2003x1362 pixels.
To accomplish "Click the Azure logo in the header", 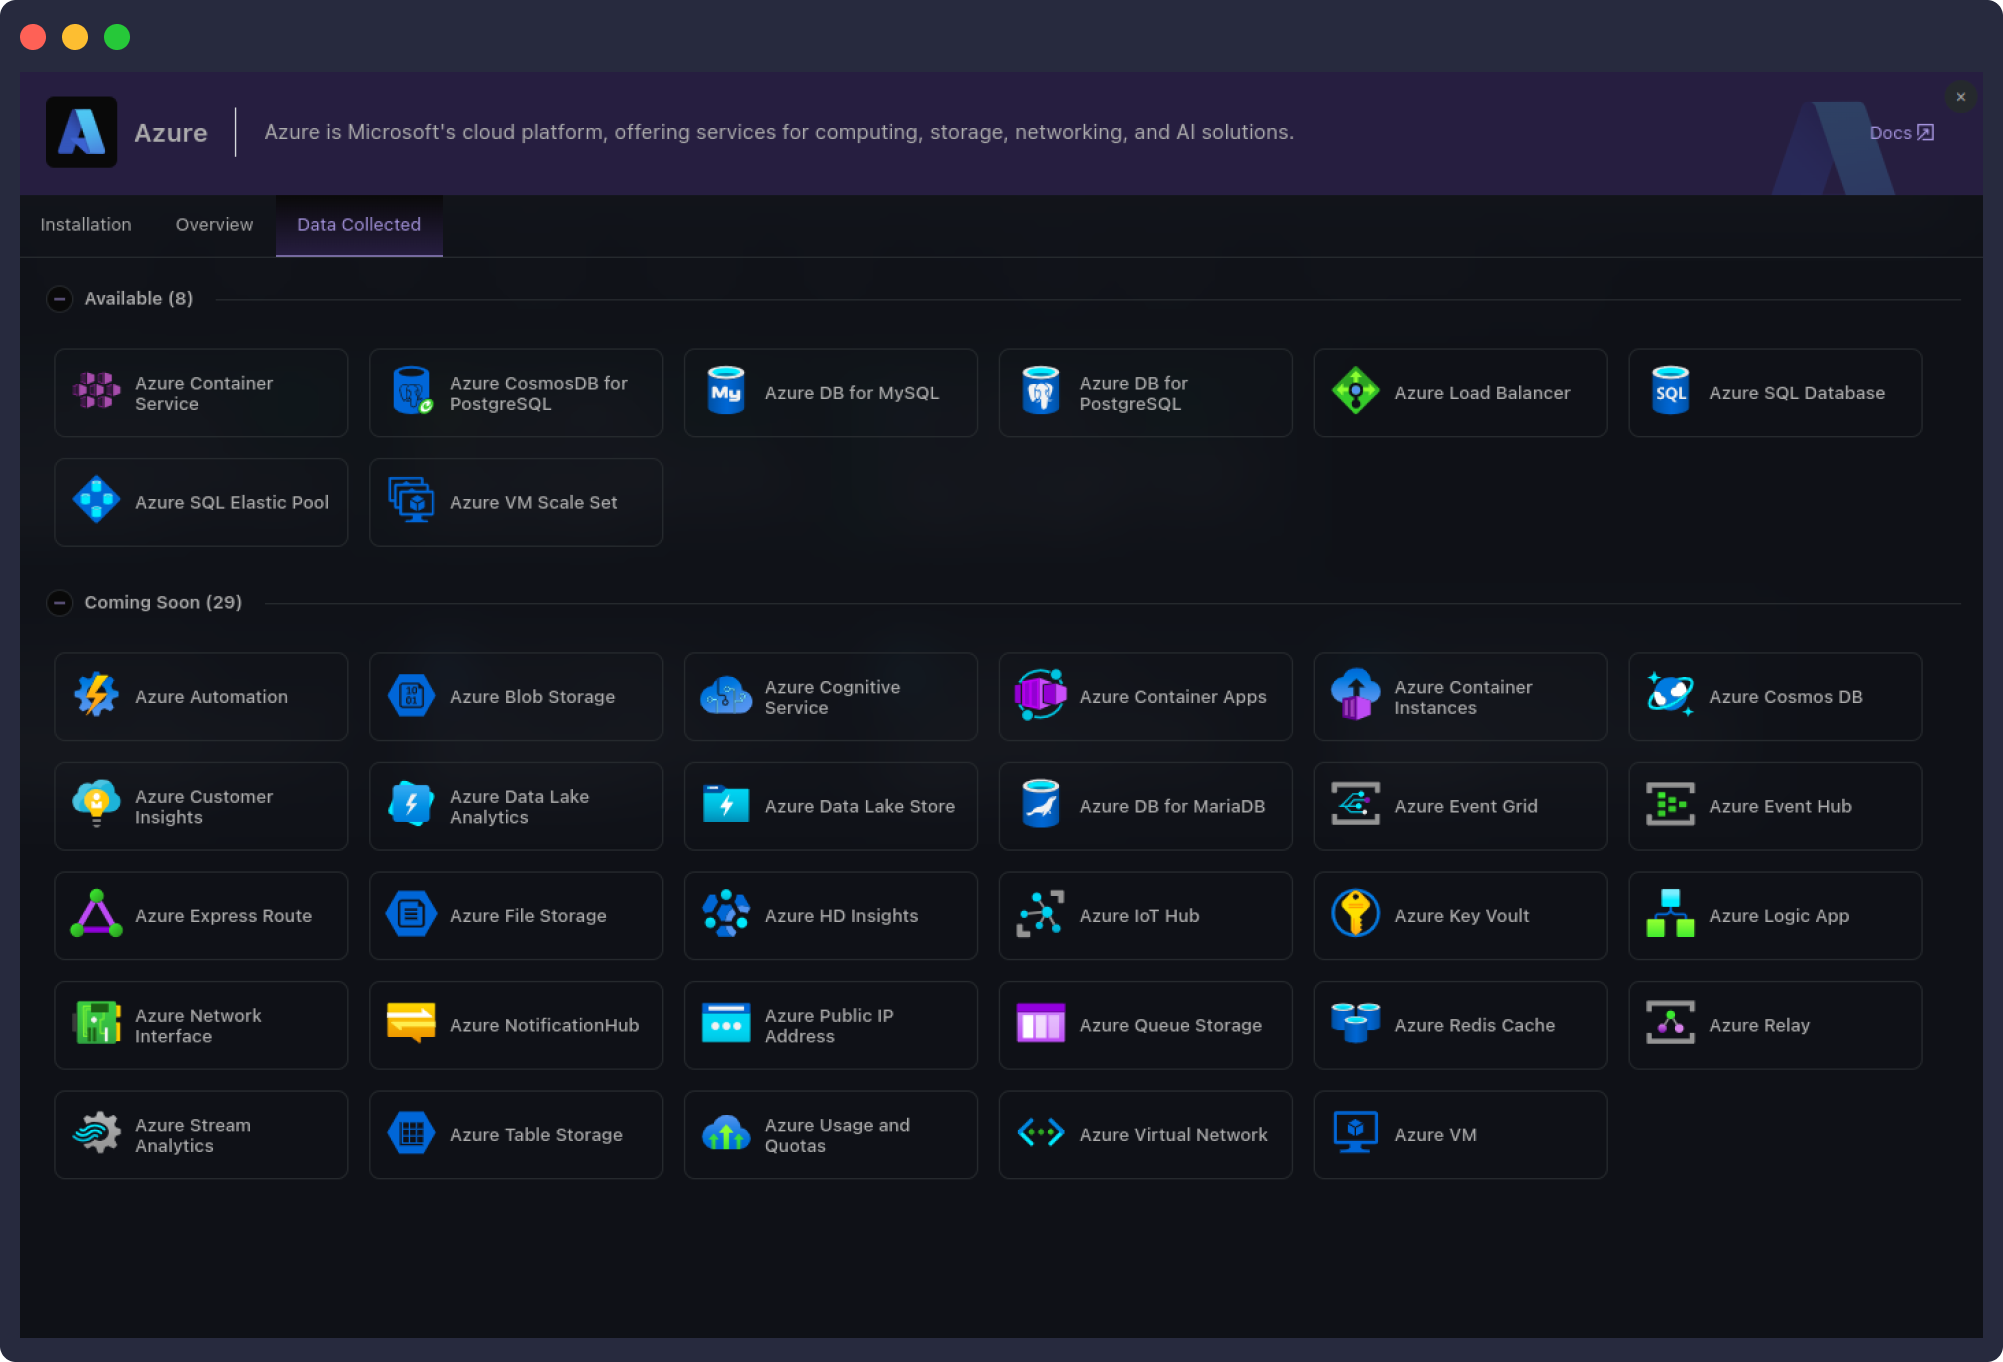I will (x=81, y=131).
